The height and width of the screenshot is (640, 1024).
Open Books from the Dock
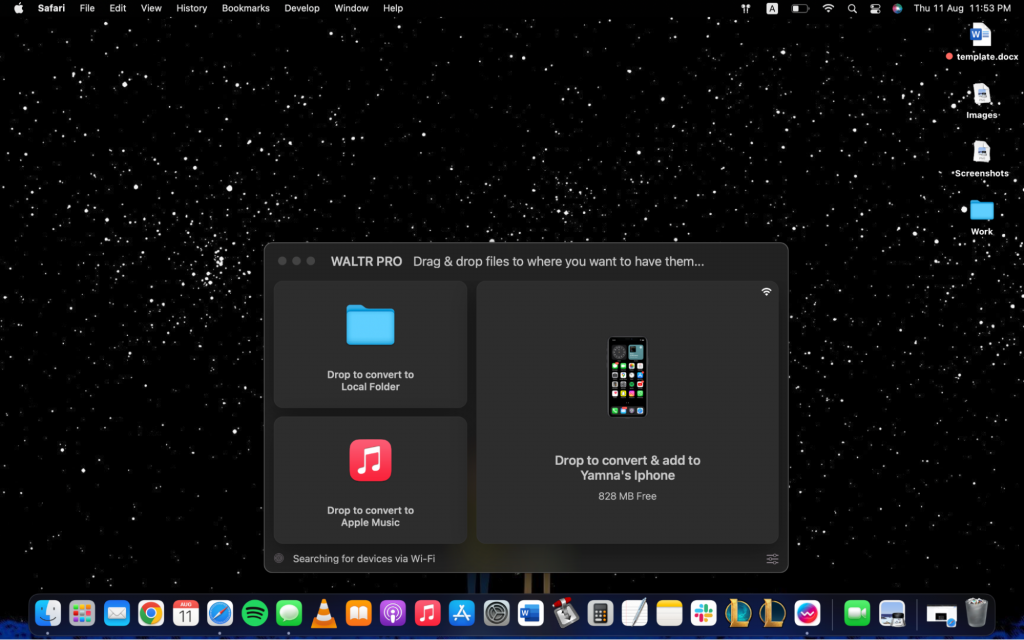(358, 613)
